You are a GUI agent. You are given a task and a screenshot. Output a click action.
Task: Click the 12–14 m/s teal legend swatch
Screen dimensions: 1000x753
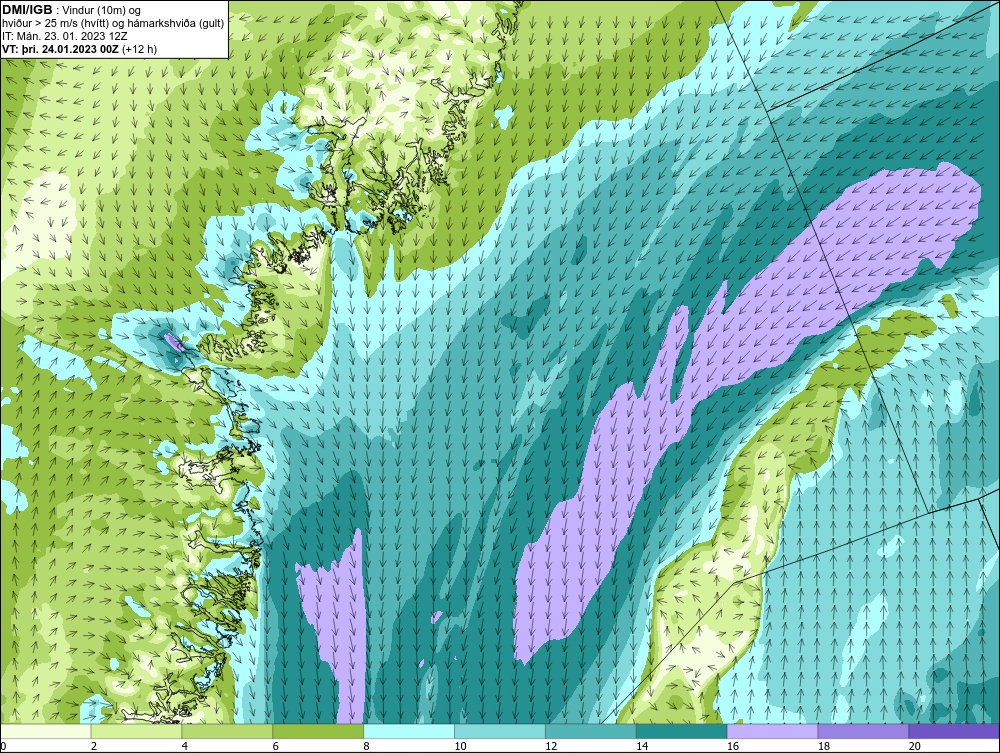click(591, 731)
